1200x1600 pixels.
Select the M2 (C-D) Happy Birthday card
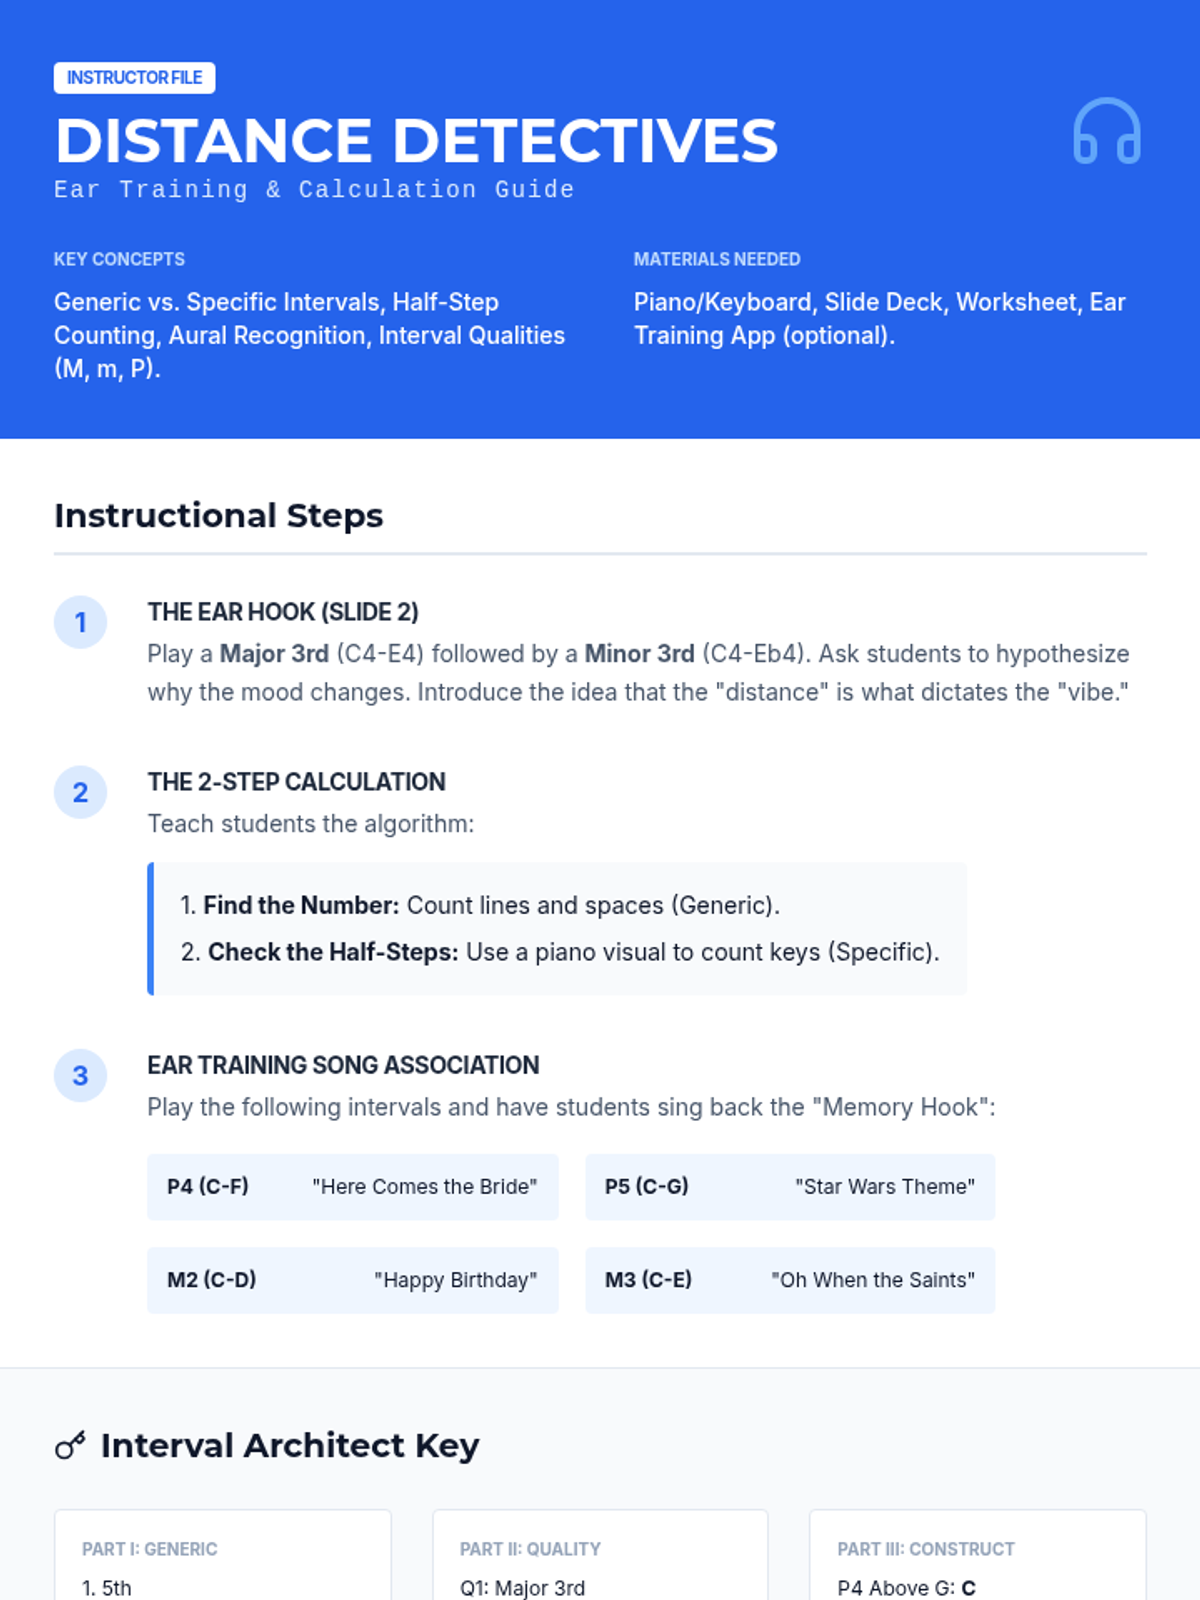tap(352, 1280)
